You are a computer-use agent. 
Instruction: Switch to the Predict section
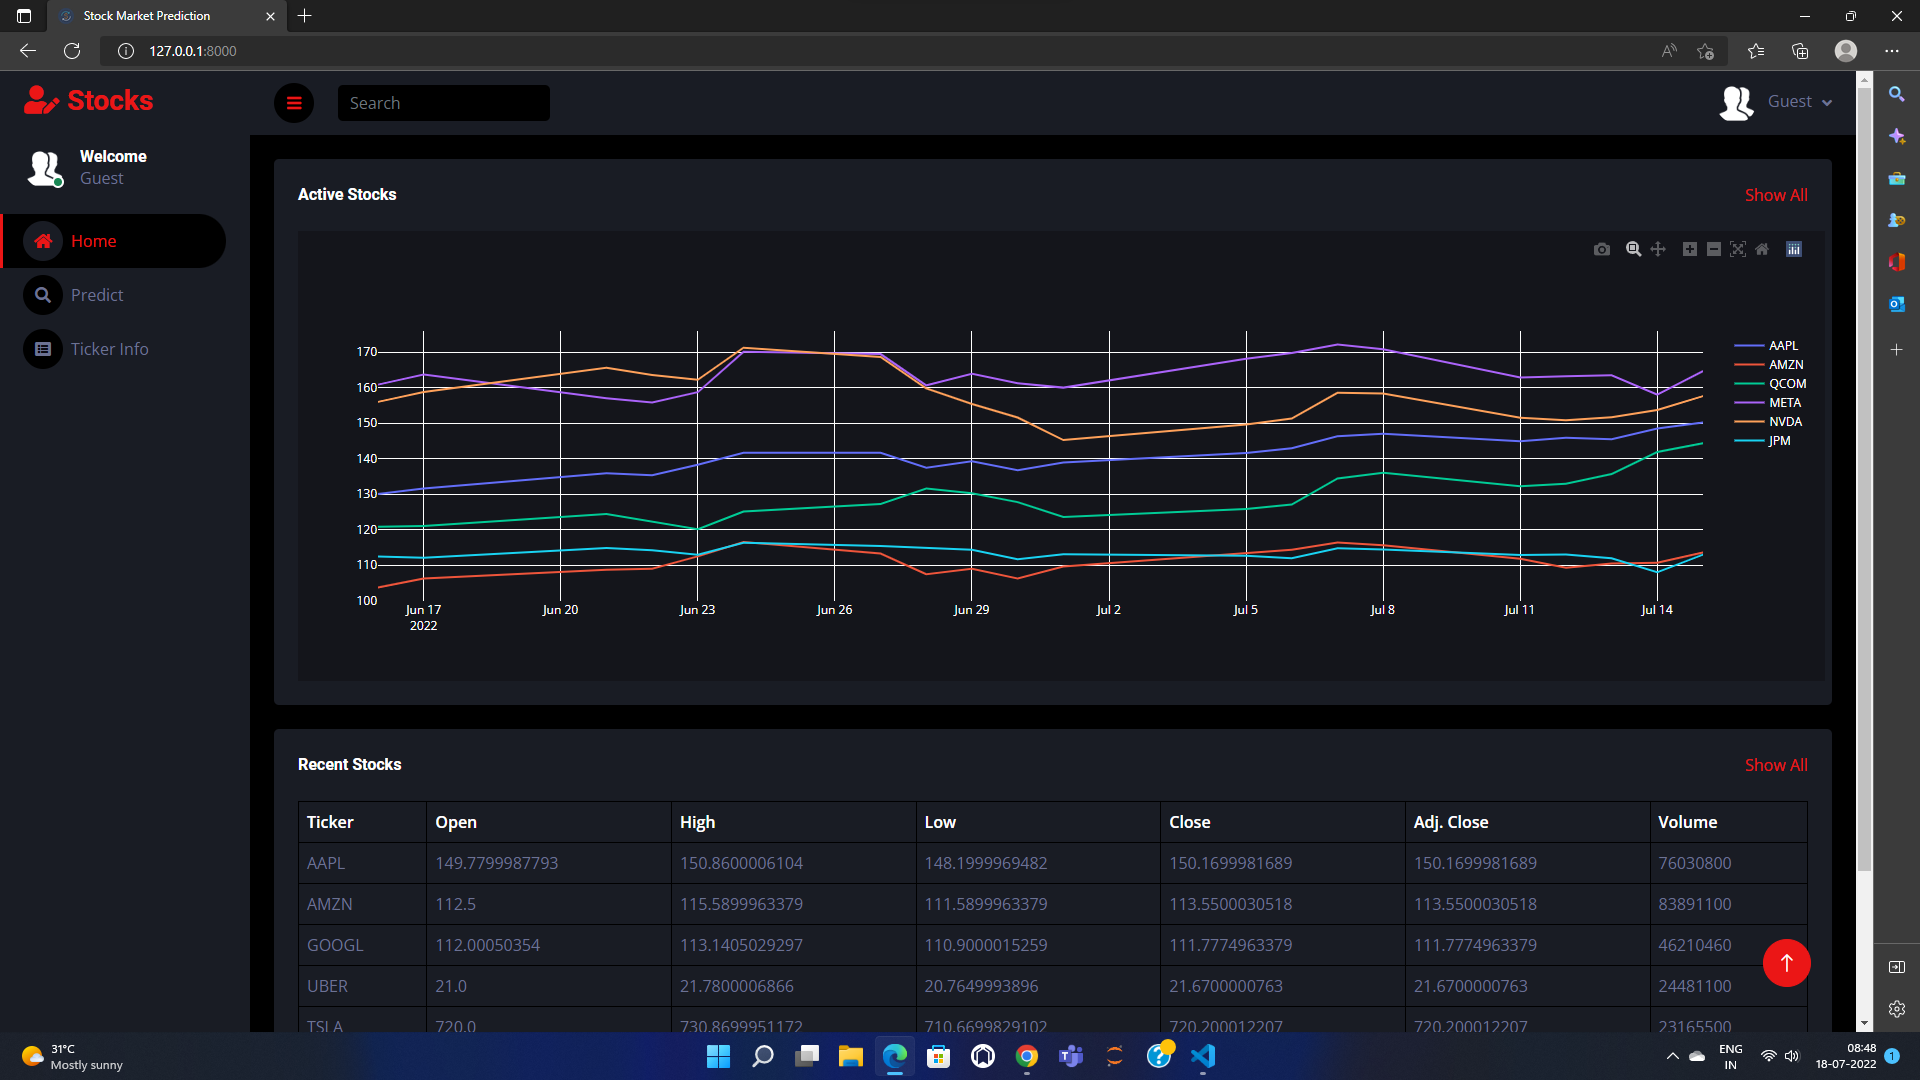(98, 295)
